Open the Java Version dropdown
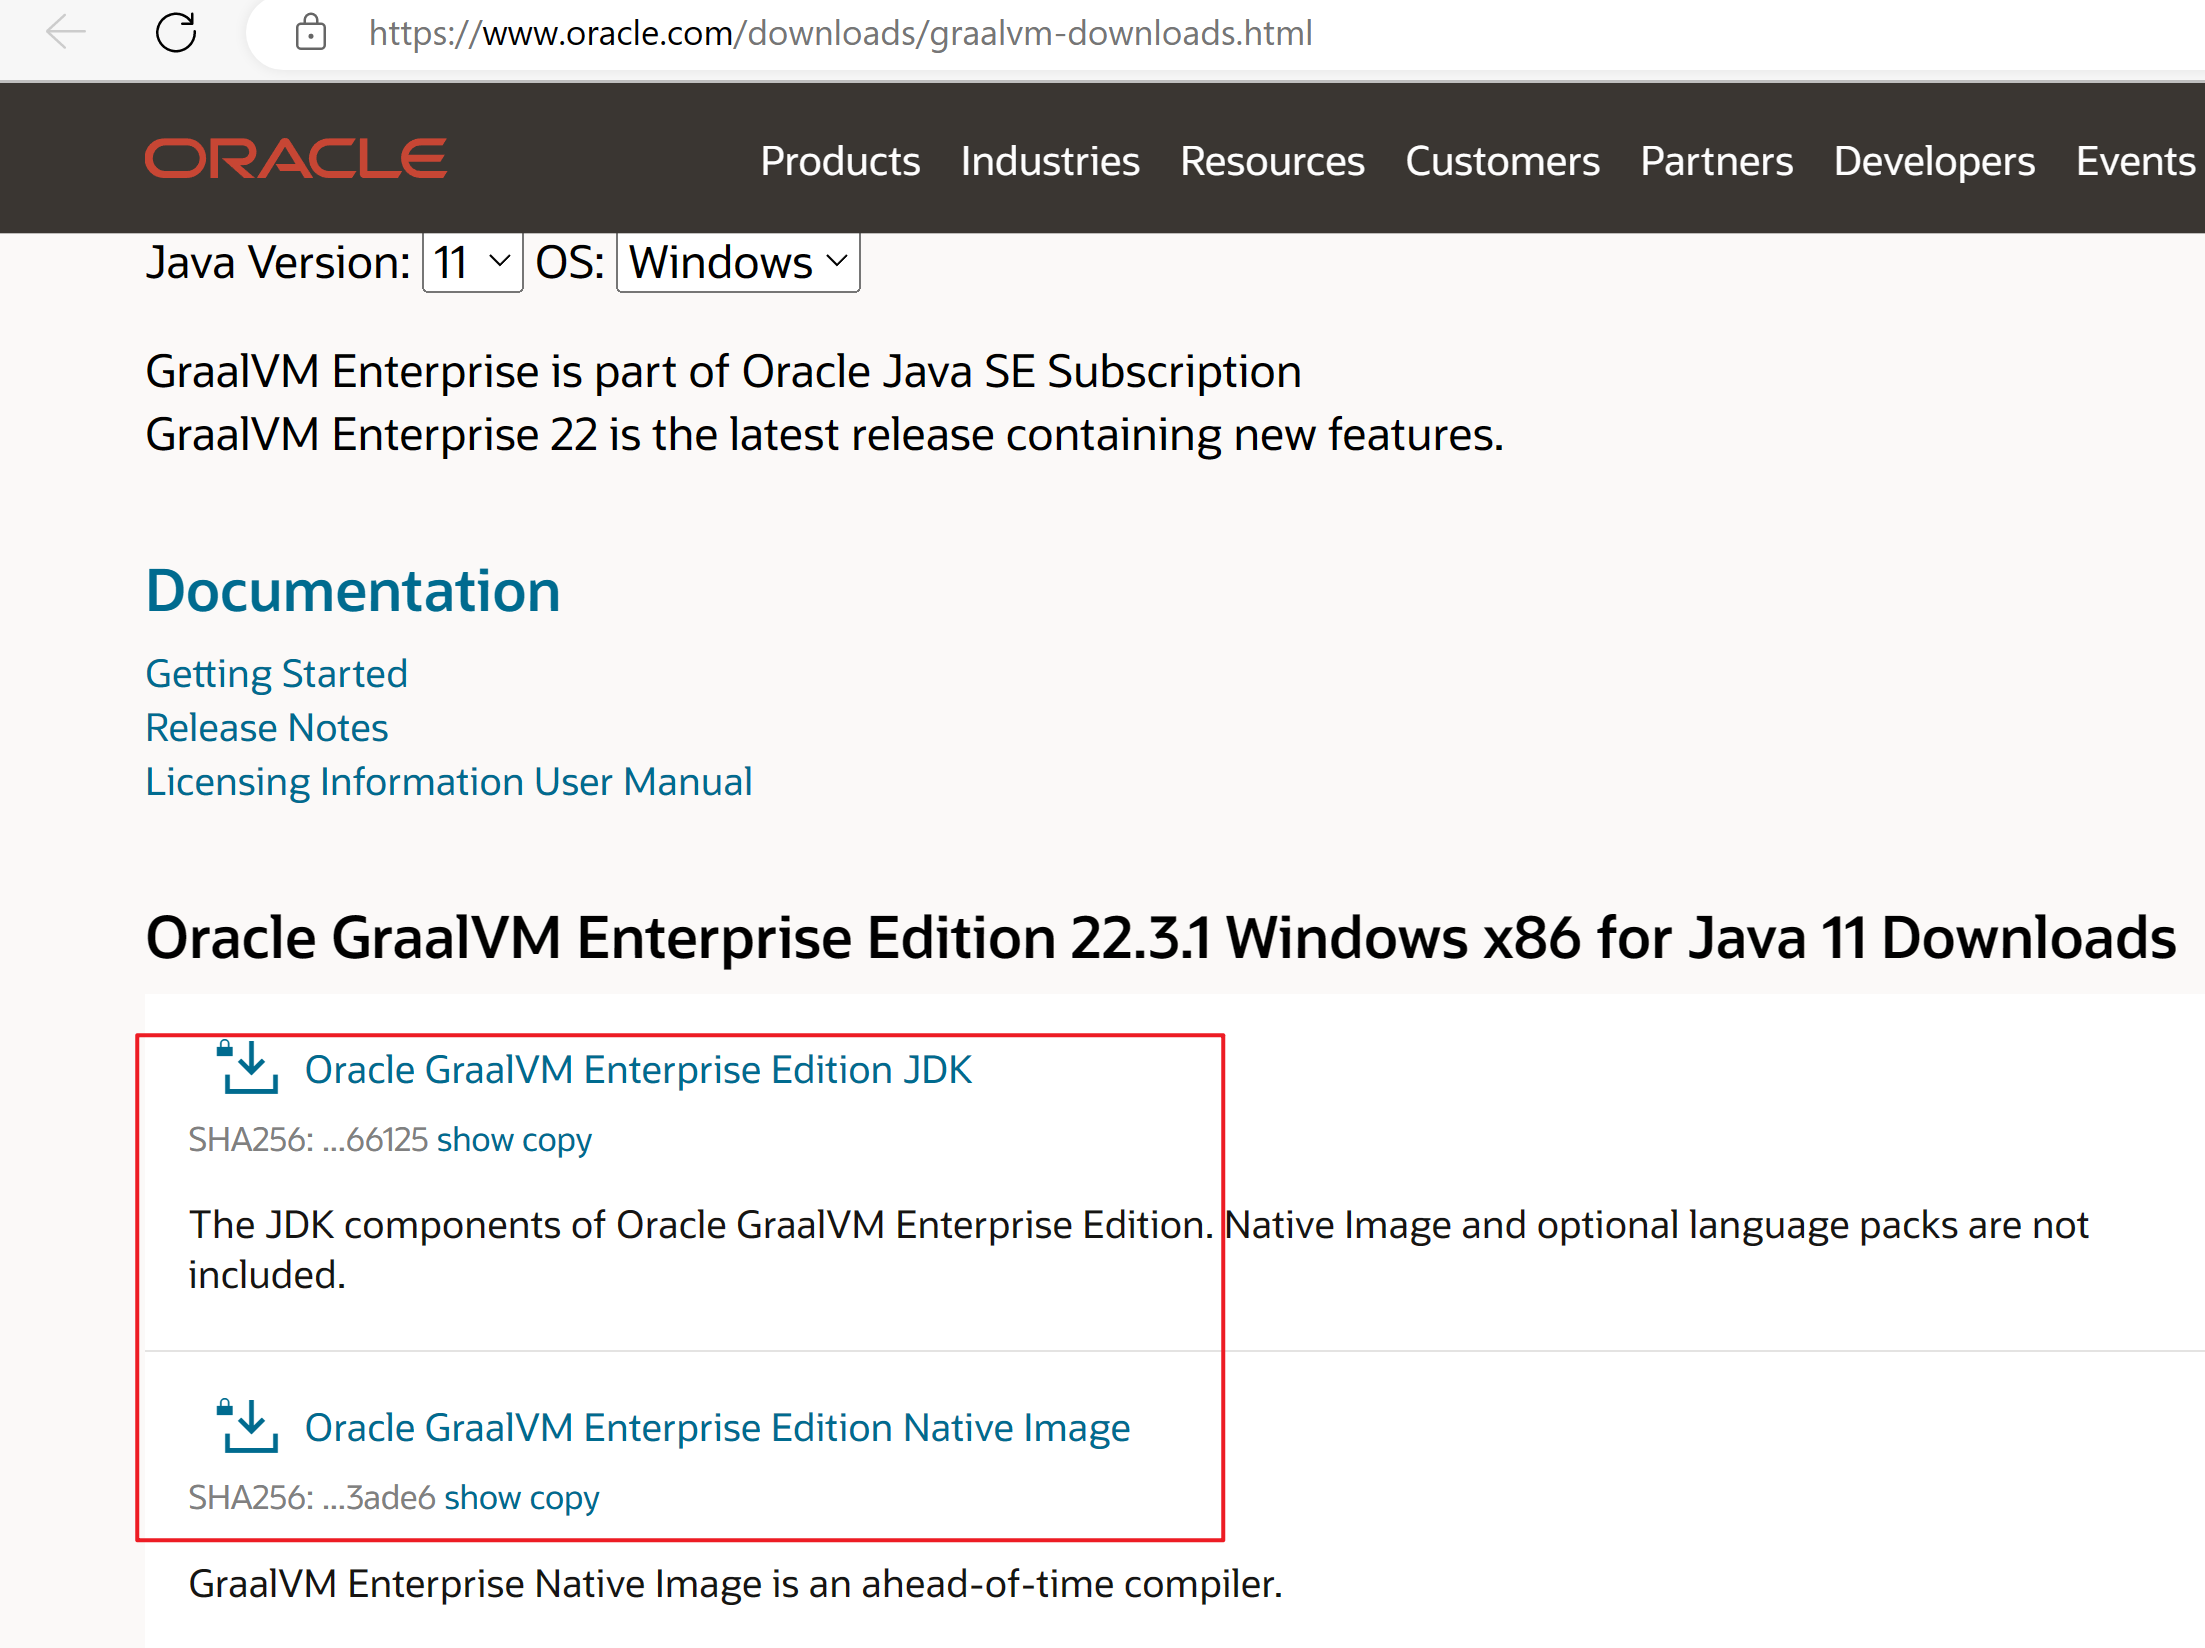The width and height of the screenshot is (2205, 1648). point(472,263)
